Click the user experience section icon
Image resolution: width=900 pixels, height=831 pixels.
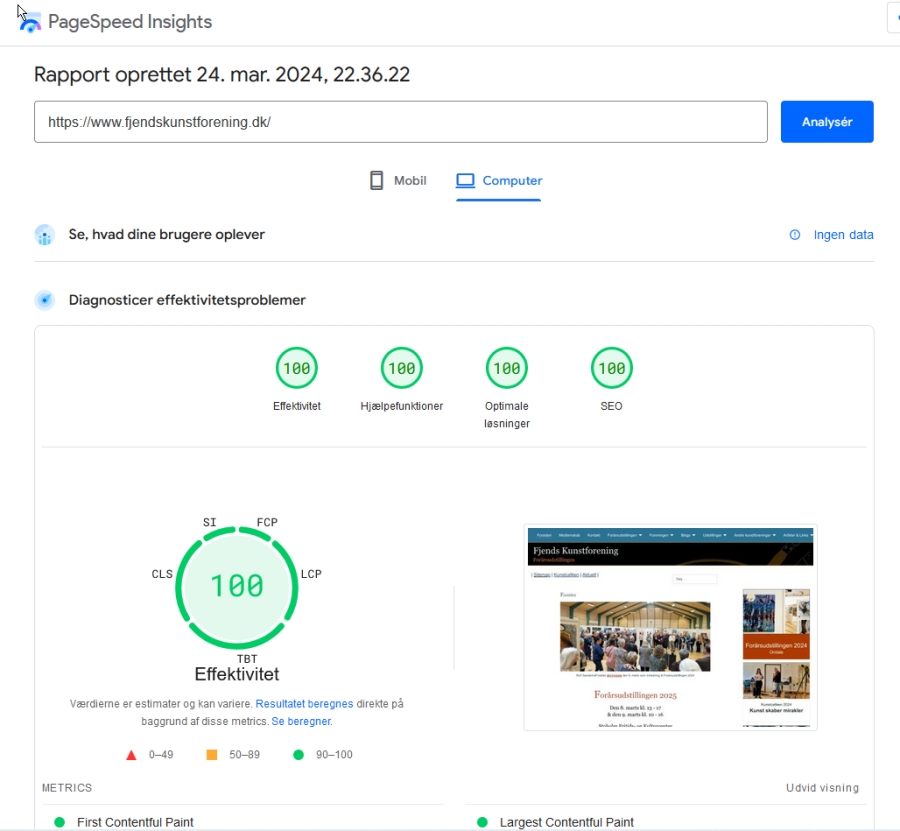tap(44, 235)
